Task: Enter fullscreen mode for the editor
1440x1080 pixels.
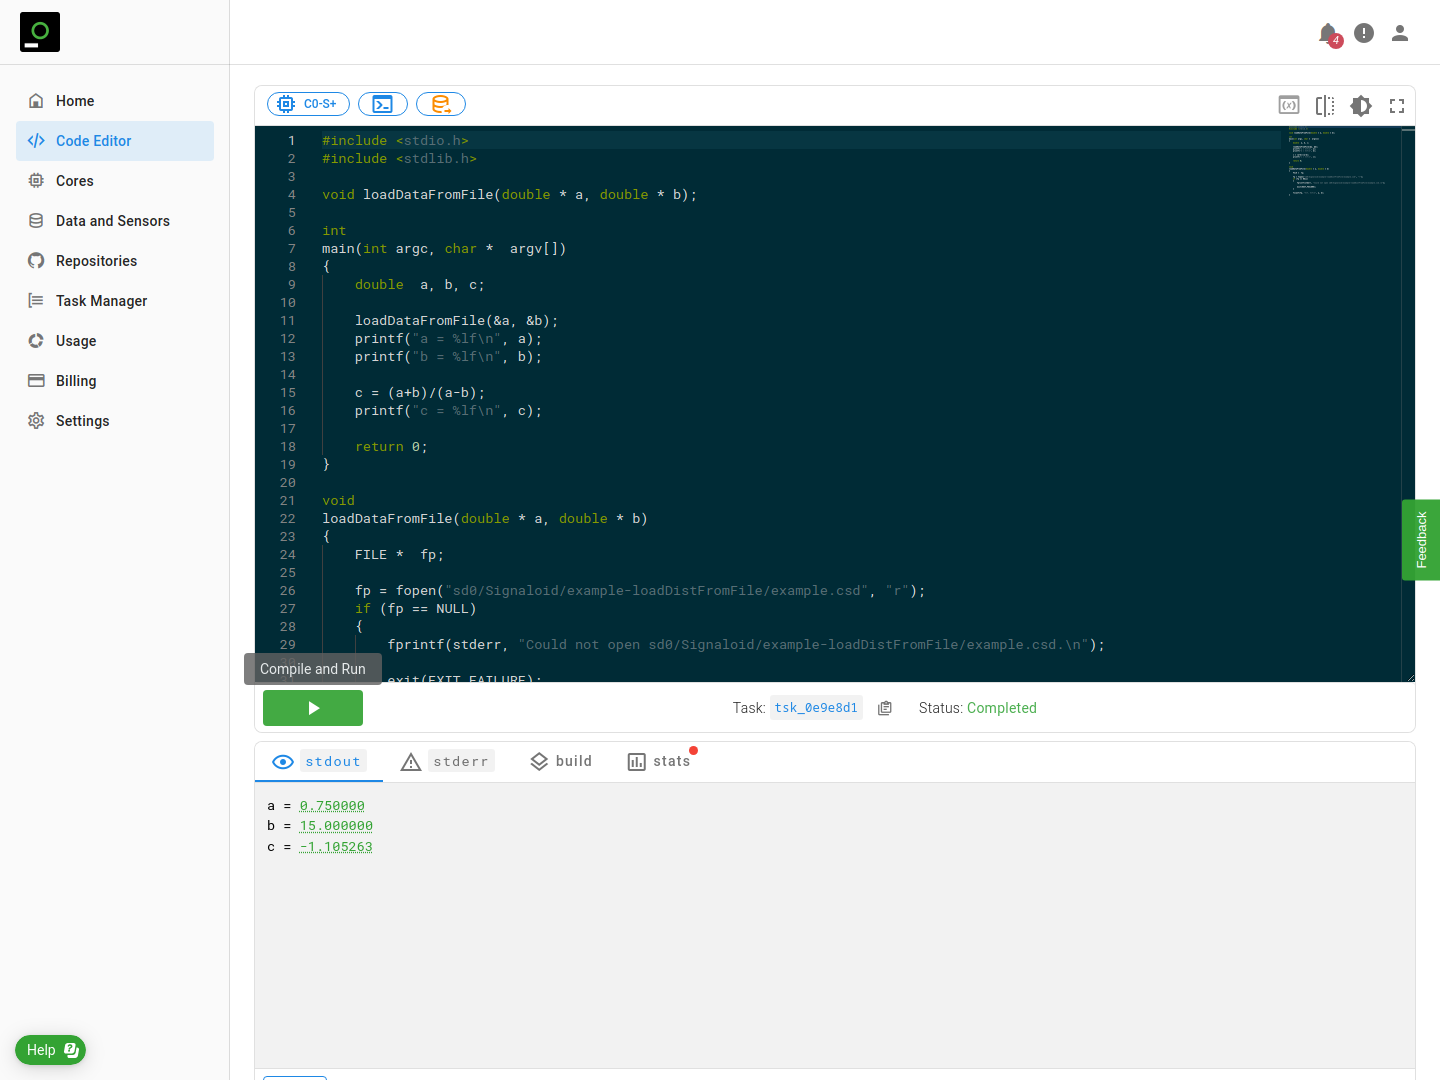Action: tap(1397, 105)
